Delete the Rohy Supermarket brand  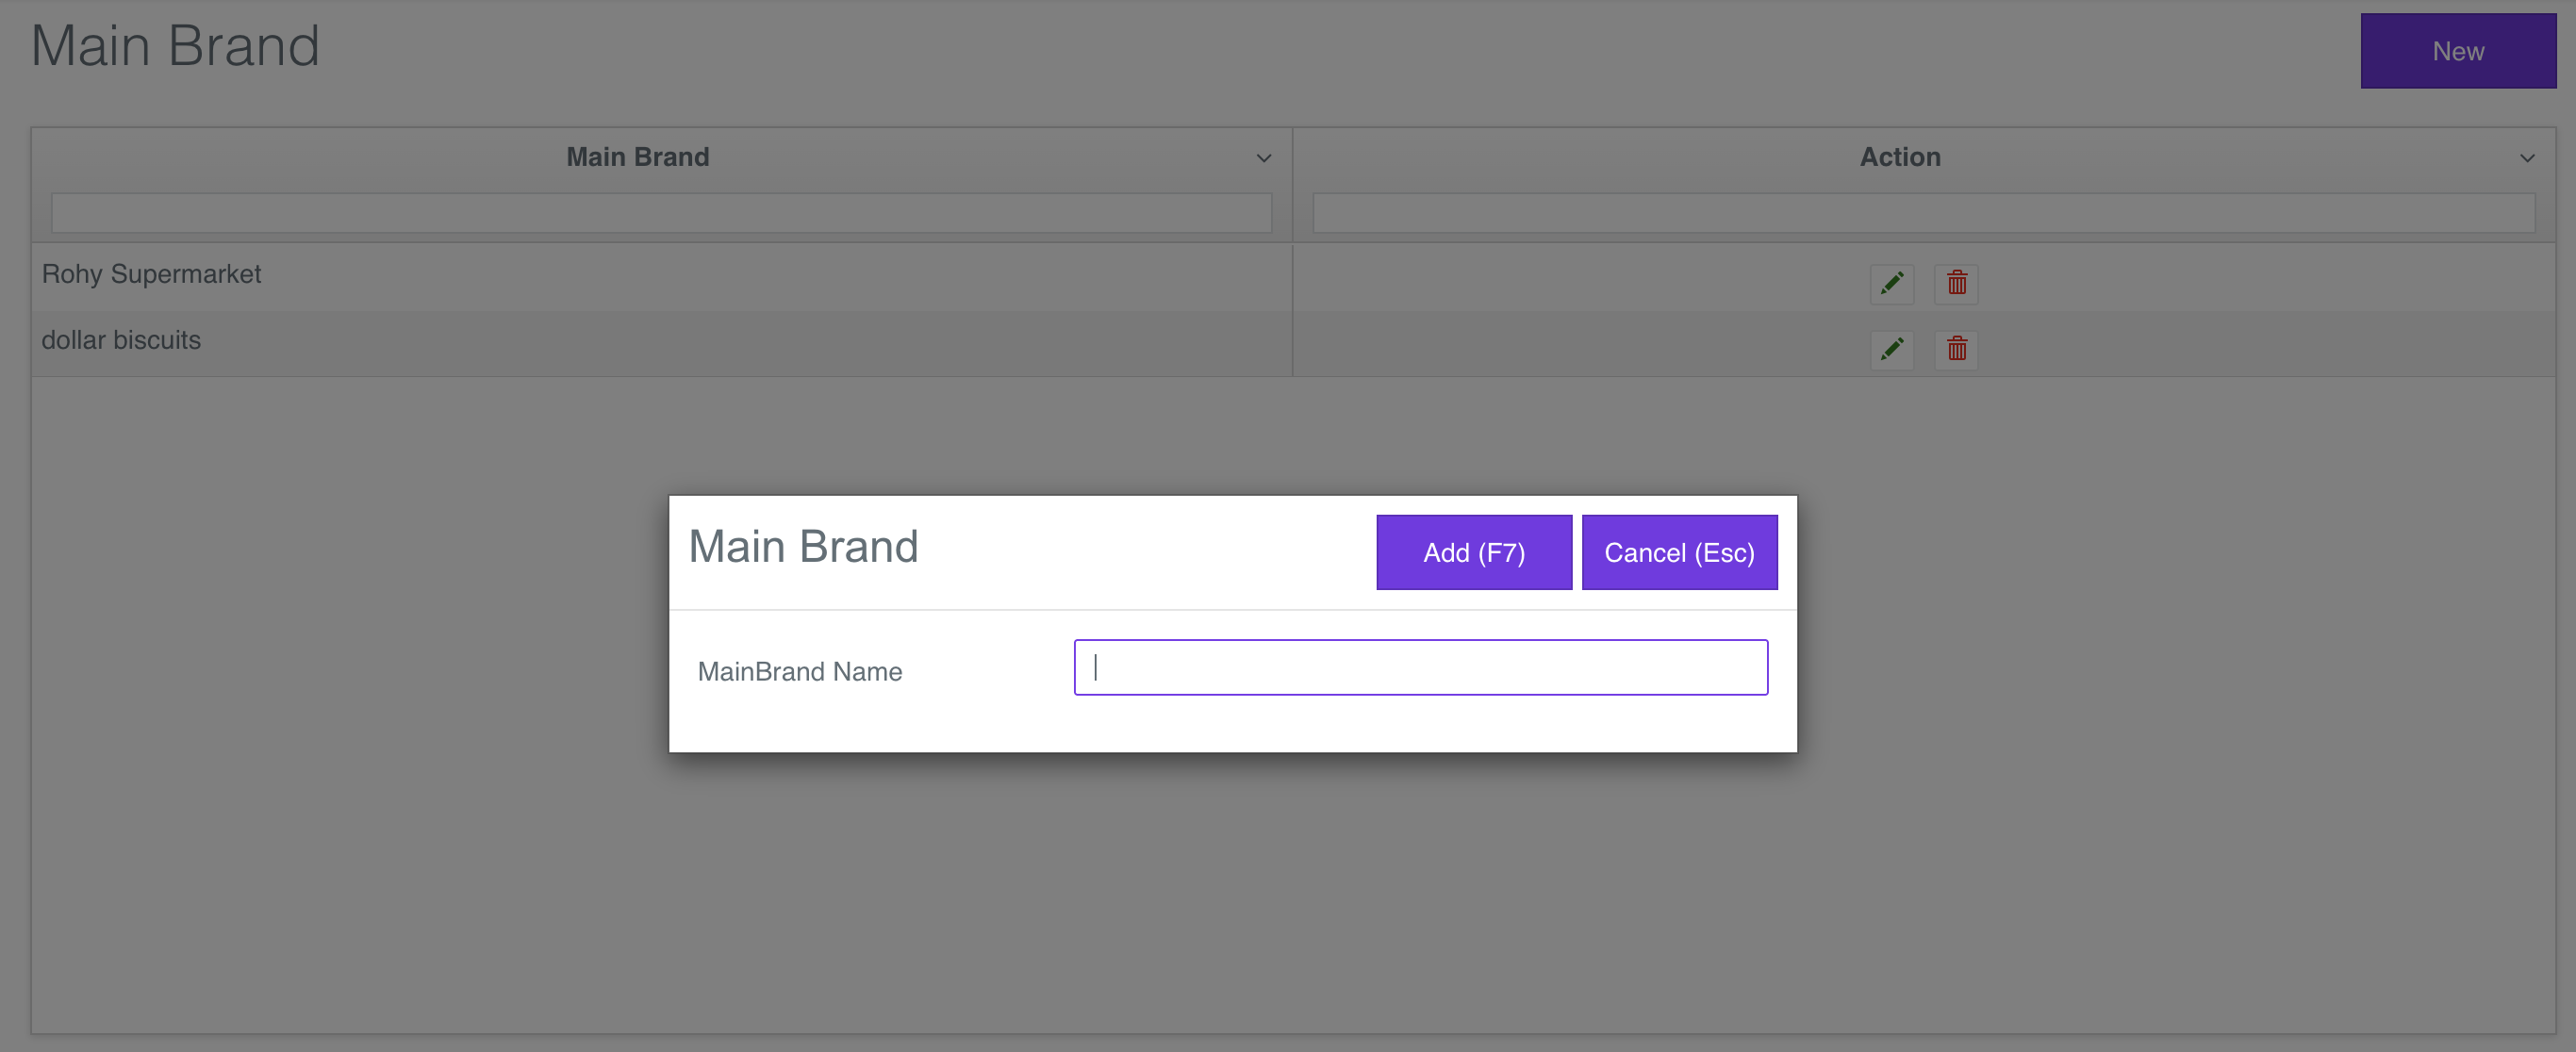pos(1956,283)
